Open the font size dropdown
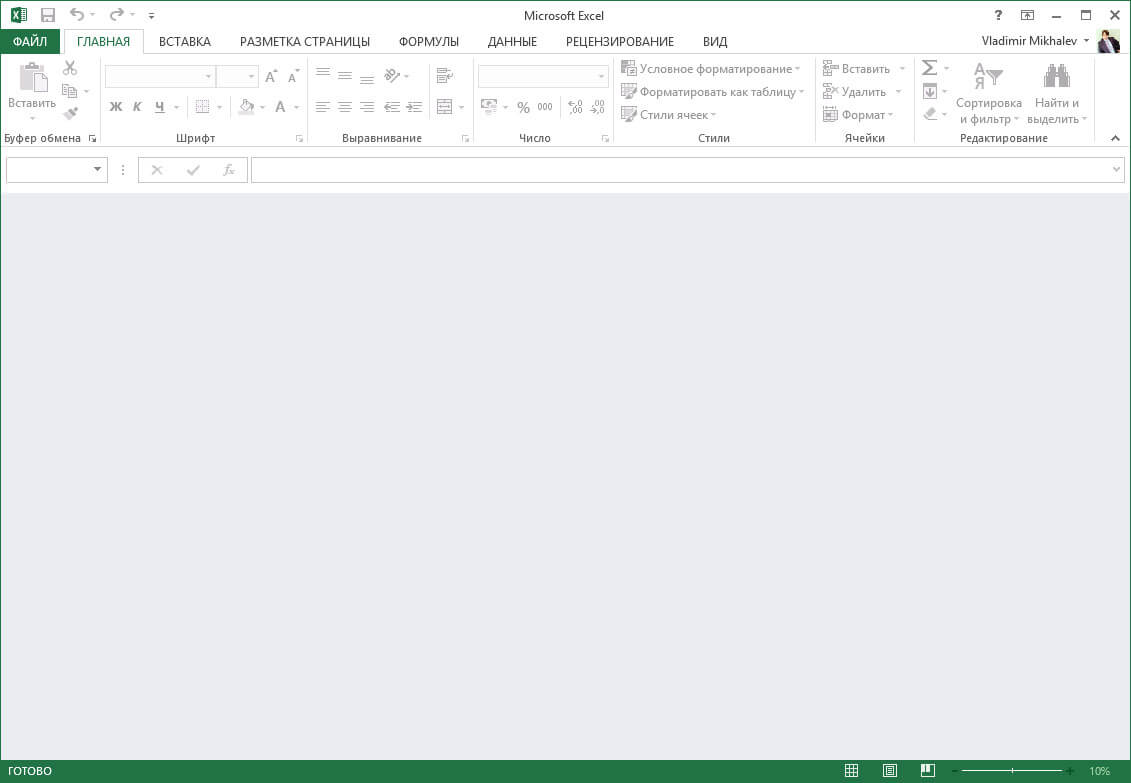1131x783 pixels. 251,76
